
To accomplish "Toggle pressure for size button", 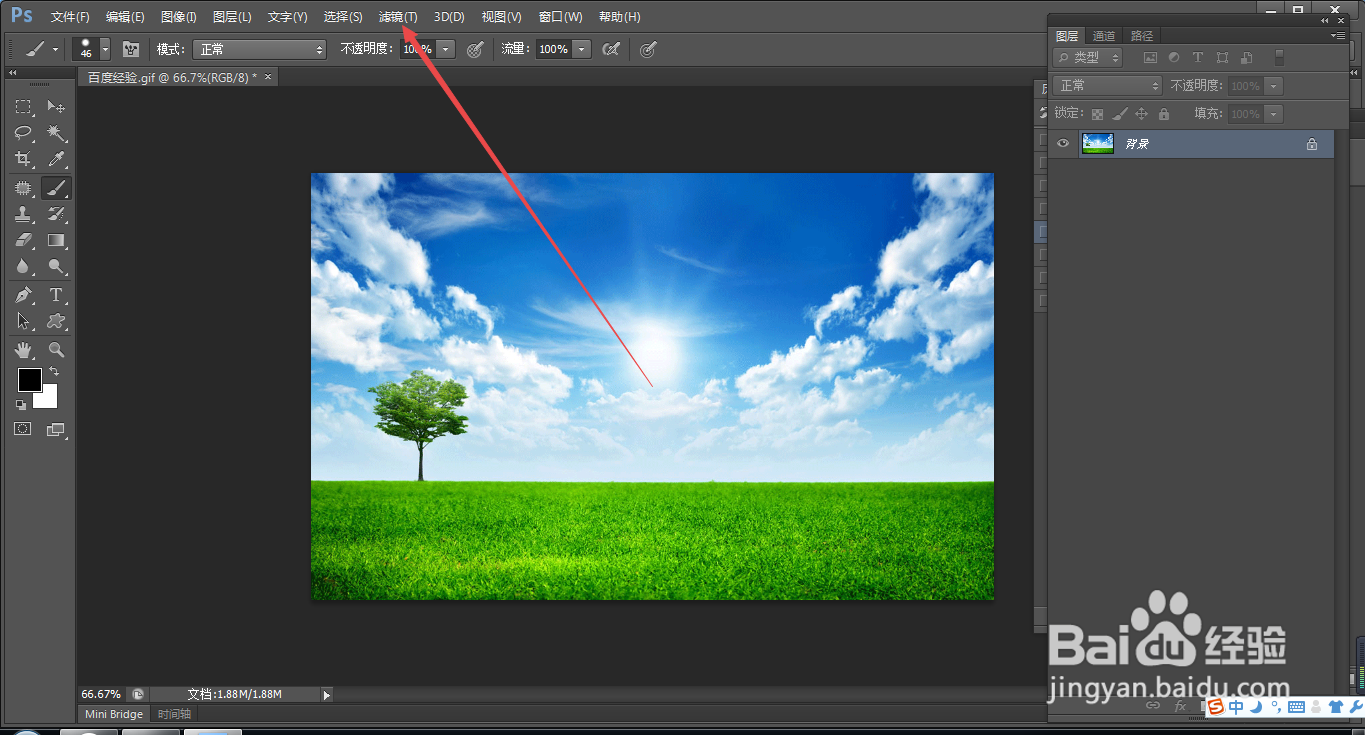I will click(x=648, y=49).
